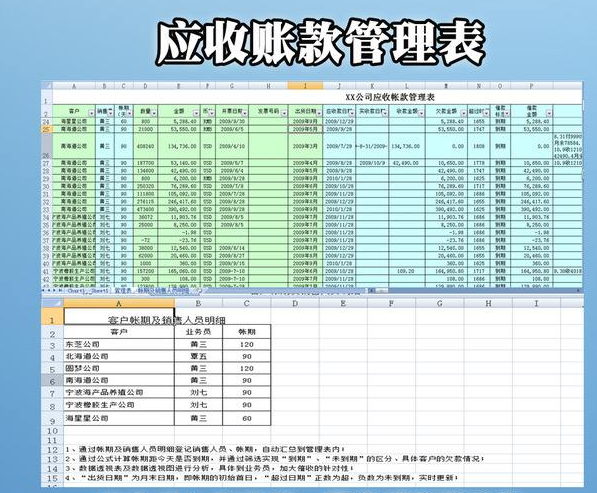
Task: Select the 宁波橡胶生产公司 cell in lower table
Action: point(119,405)
